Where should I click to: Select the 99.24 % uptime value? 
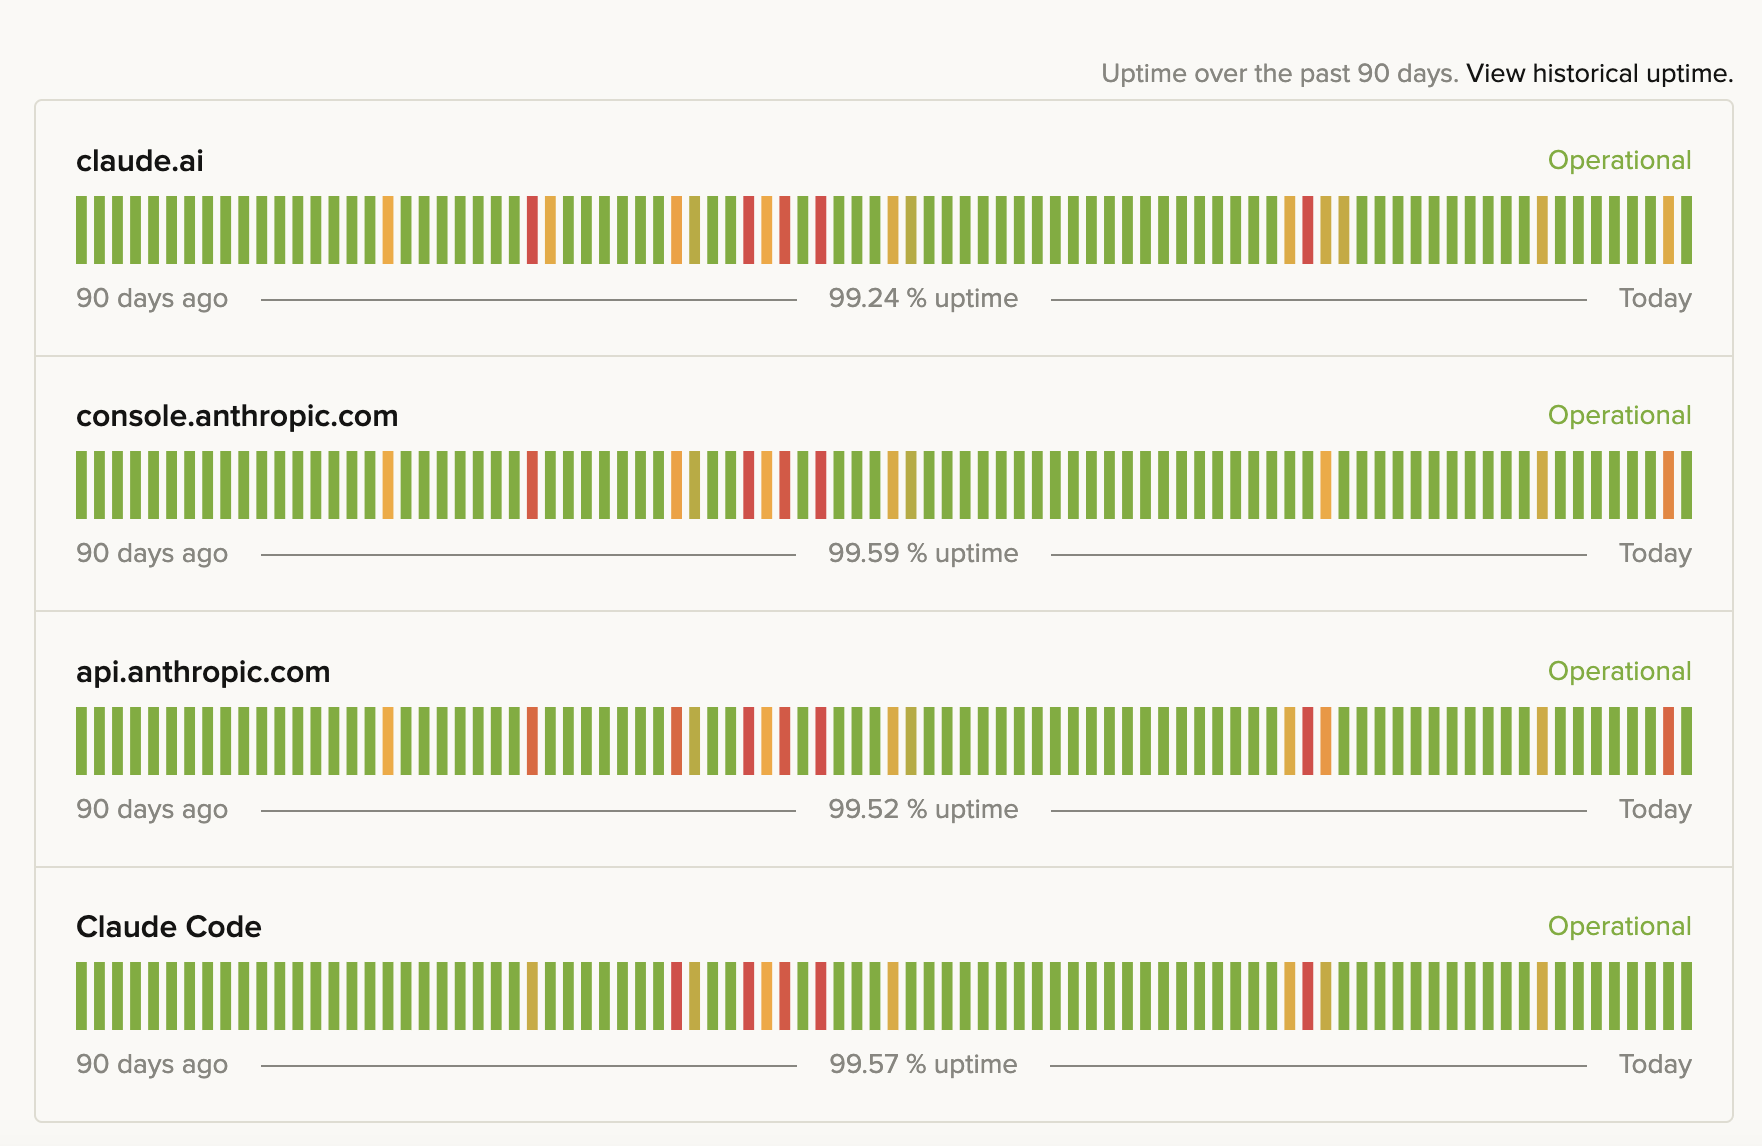tap(923, 298)
